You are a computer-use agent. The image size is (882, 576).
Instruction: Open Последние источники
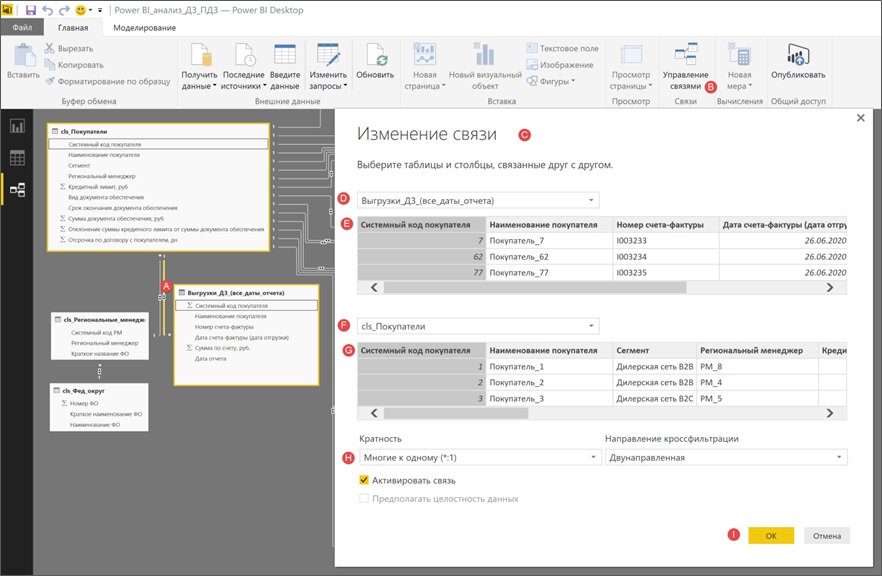[x=244, y=66]
